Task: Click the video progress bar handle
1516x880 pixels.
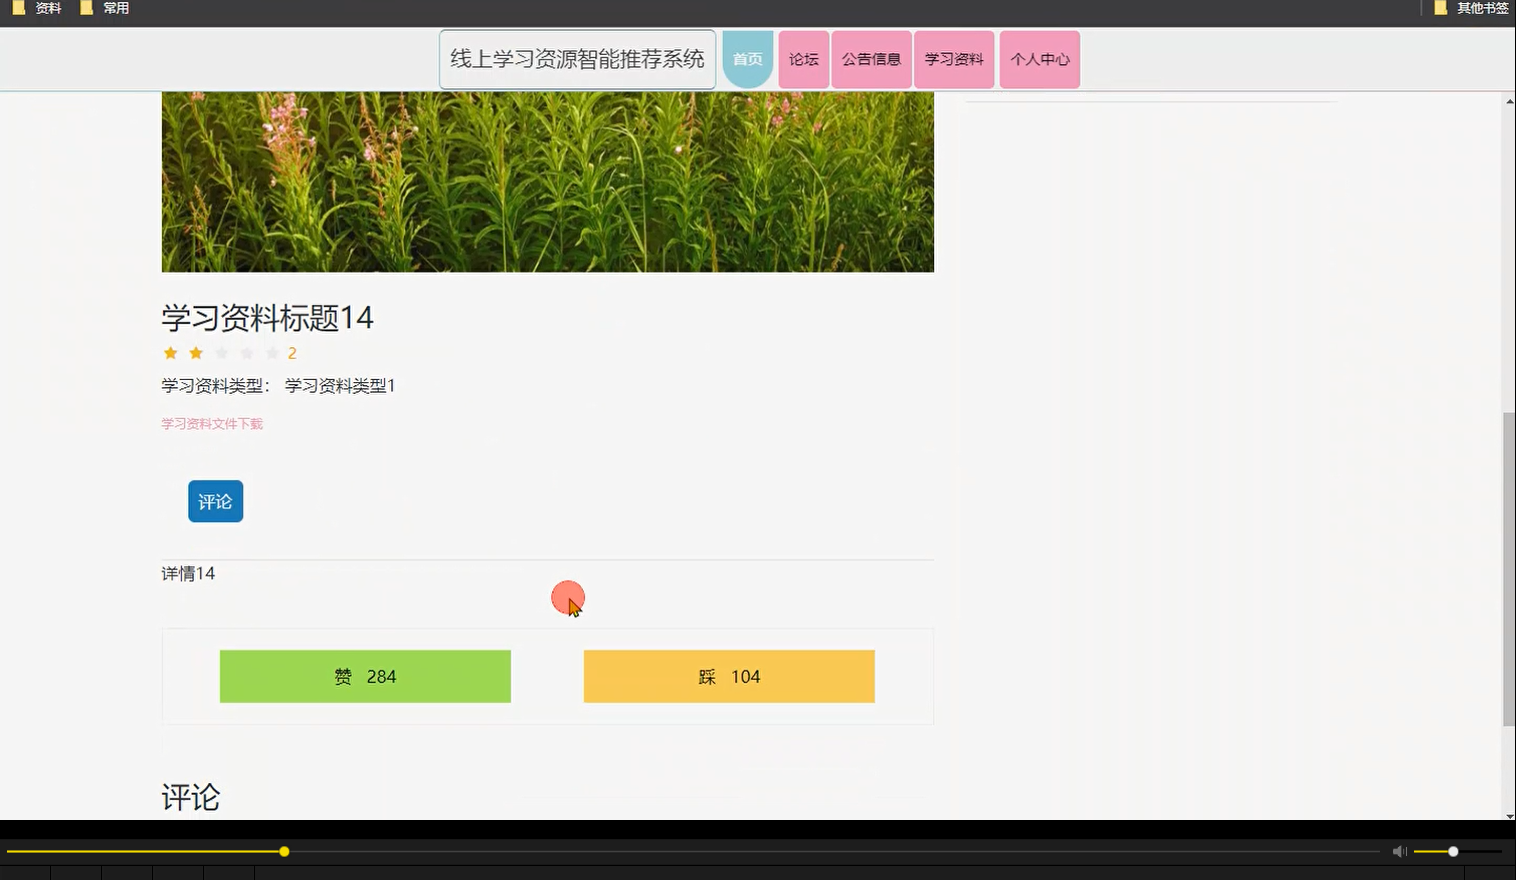Action: click(284, 851)
